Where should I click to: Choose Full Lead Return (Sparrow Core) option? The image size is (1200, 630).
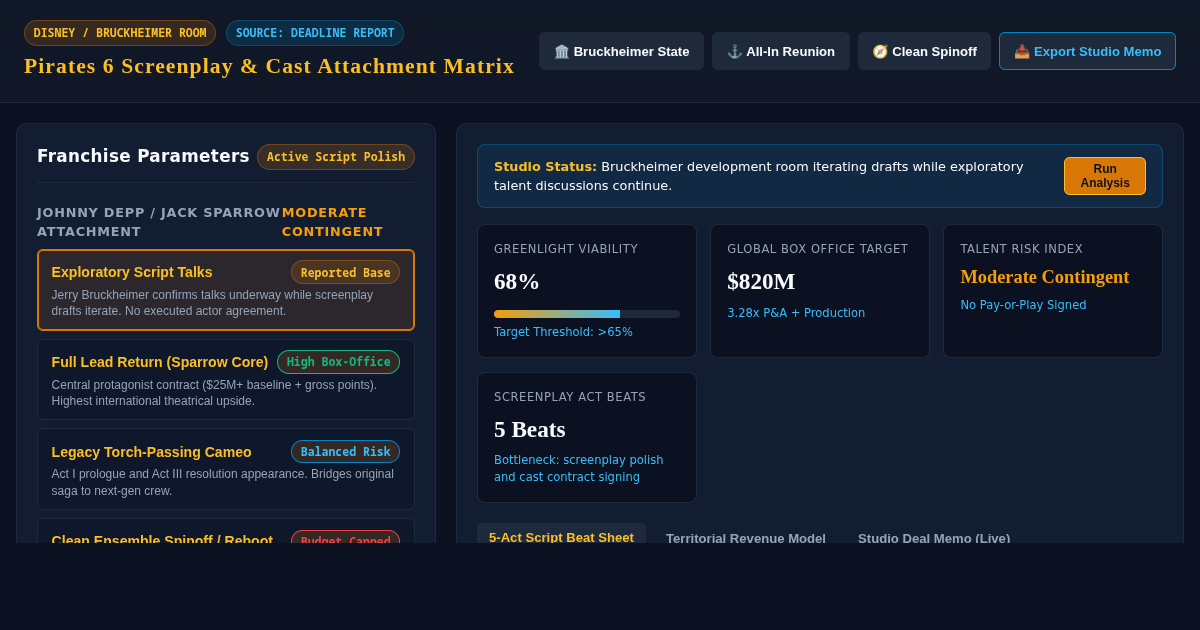(x=226, y=379)
